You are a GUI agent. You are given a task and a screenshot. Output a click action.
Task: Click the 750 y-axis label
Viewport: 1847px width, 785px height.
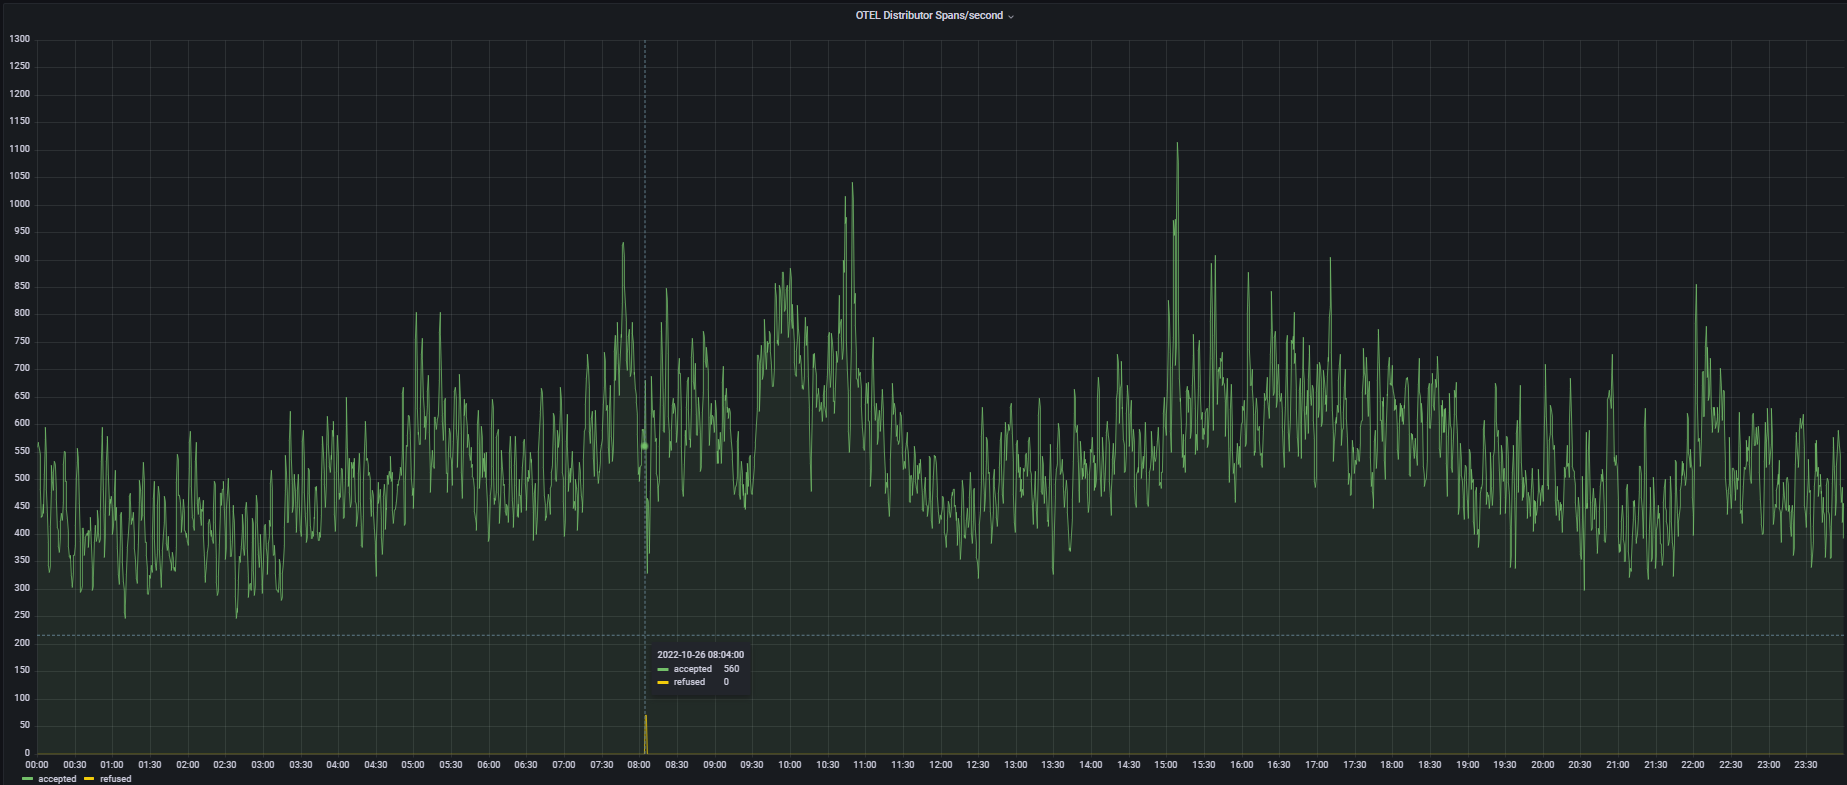pyautogui.click(x=22, y=341)
